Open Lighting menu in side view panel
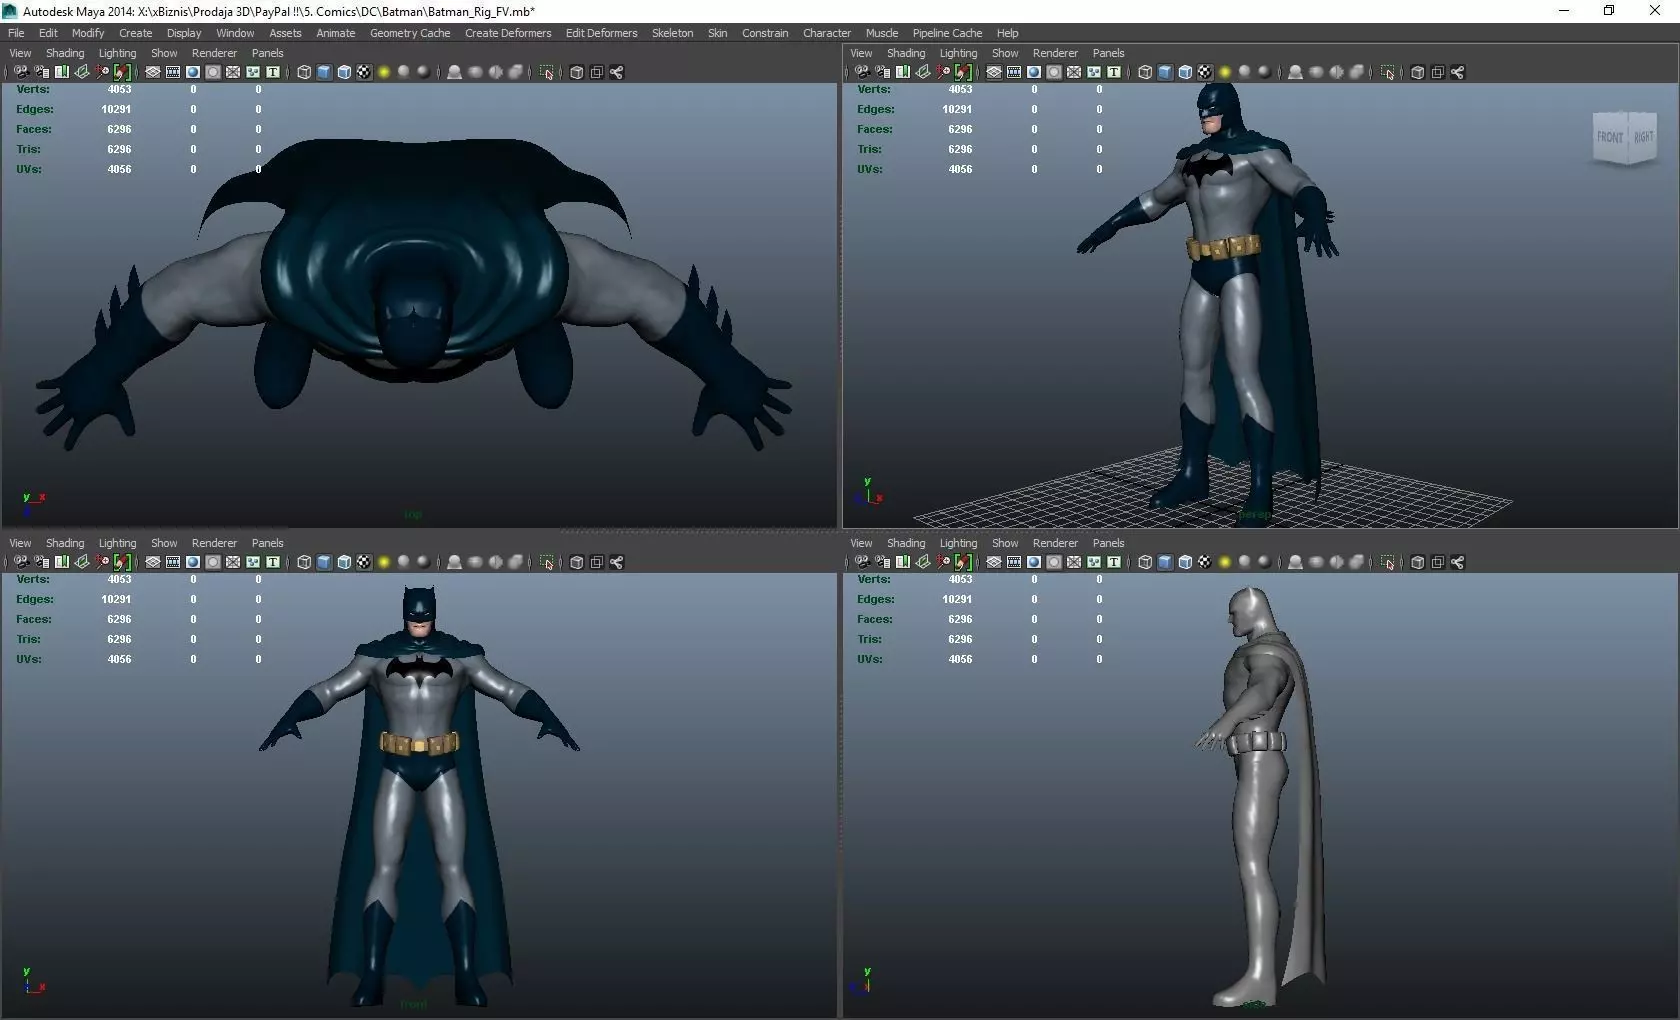Image resolution: width=1680 pixels, height=1020 pixels. pyautogui.click(x=958, y=543)
